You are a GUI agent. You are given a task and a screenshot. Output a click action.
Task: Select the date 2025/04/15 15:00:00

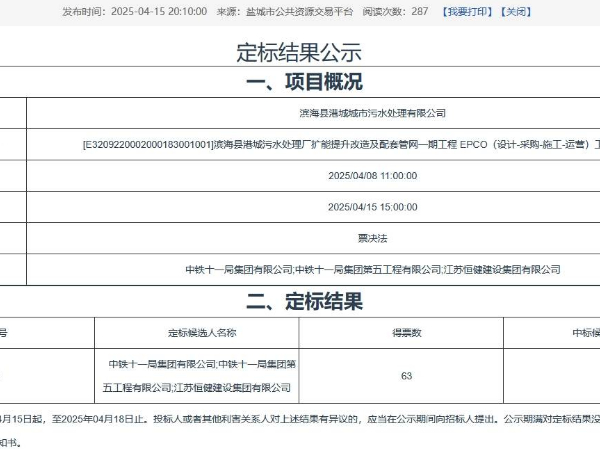click(x=372, y=207)
